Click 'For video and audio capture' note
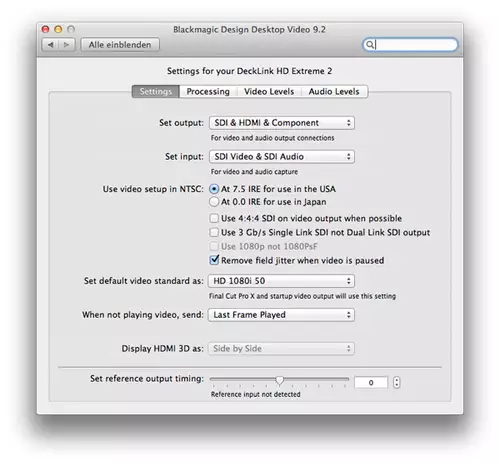The width and height of the screenshot is (500, 465). click(254, 172)
